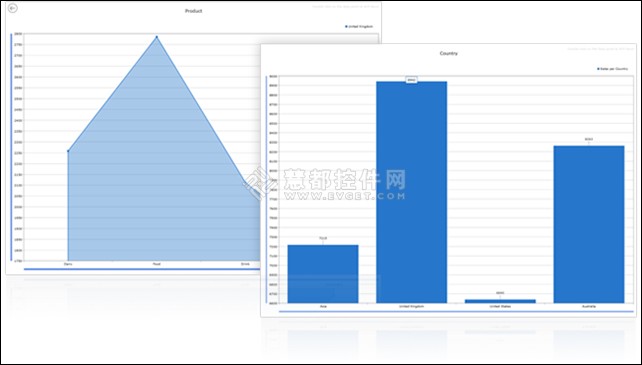Click the value label above the Australia bar
The height and width of the screenshot is (365, 642).
(589, 140)
